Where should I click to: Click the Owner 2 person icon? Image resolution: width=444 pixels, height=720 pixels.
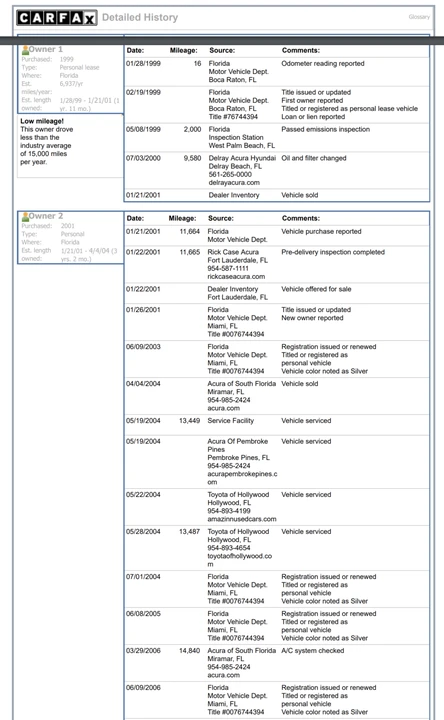point(25,216)
